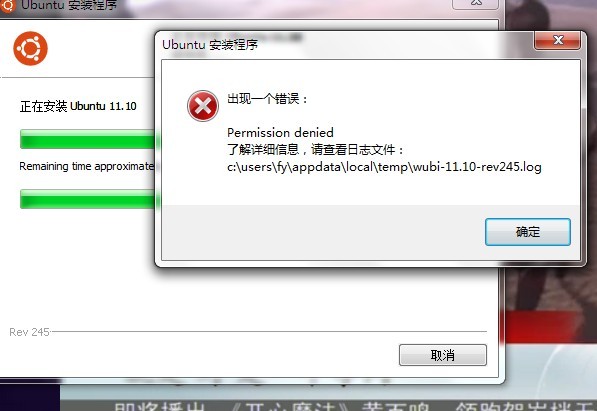The height and width of the screenshot is (411, 597).
Task: Click the wubi-11.10-rev245.log file path
Action: coord(384,167)
